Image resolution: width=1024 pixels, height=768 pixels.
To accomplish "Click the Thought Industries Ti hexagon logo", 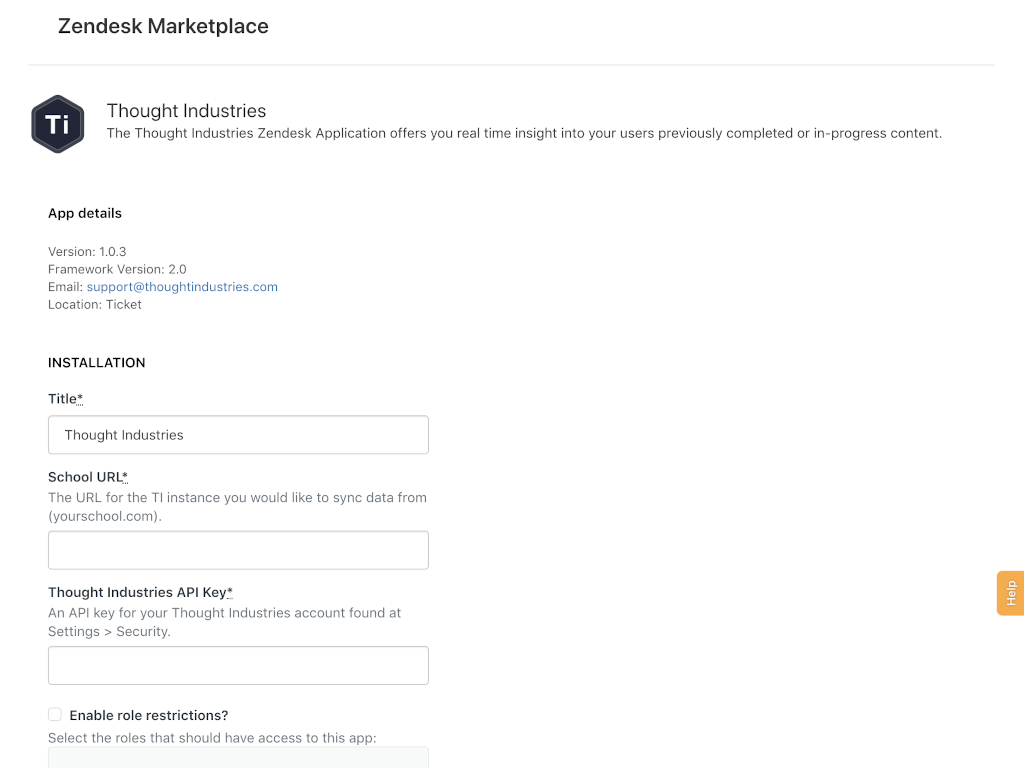I will (x=57, y=124).
